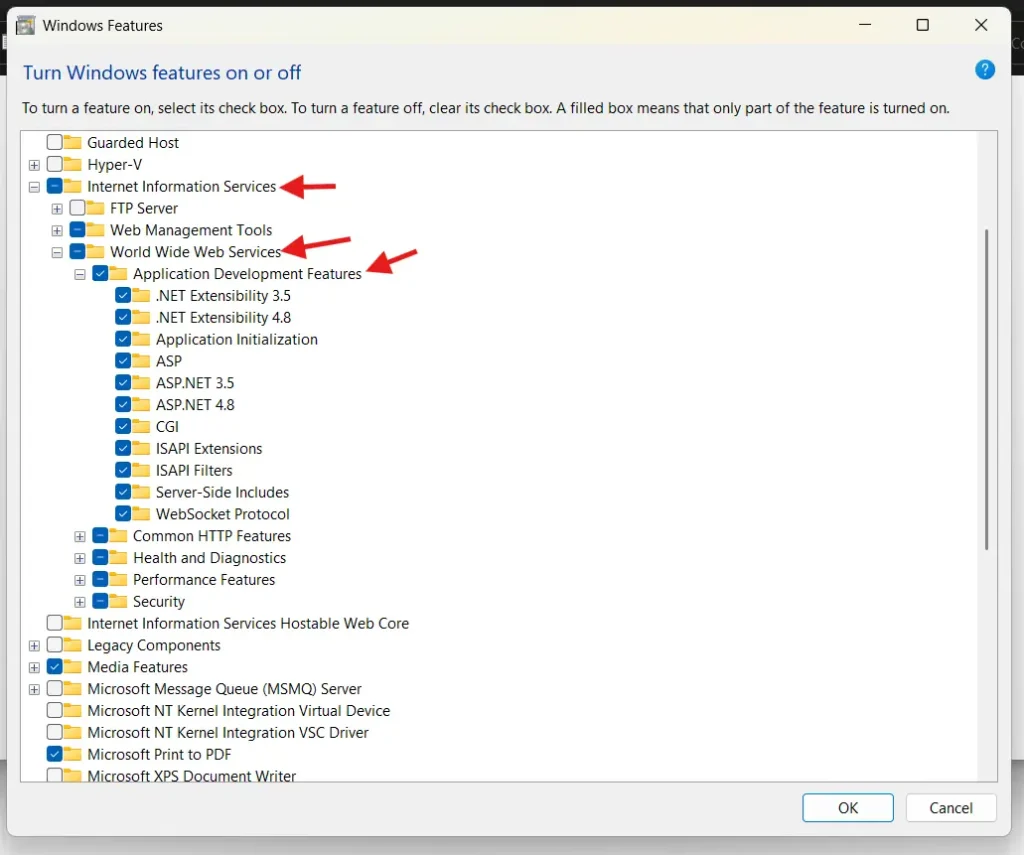Click the Media Features folder icon
Image resolution: width=1024 pixels, height=855 pixels.
pos(72,667)
